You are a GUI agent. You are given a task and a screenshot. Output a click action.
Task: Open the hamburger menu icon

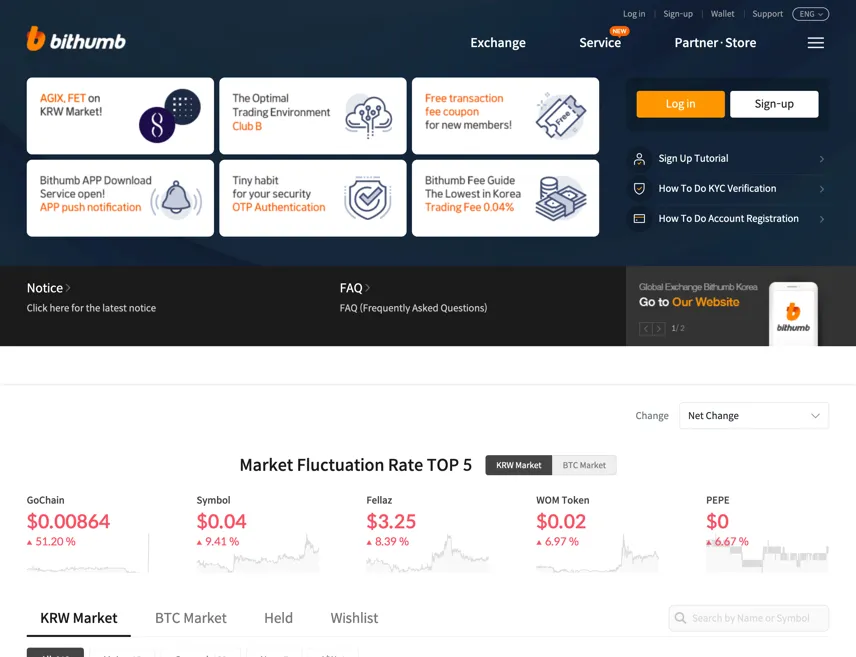816,43
